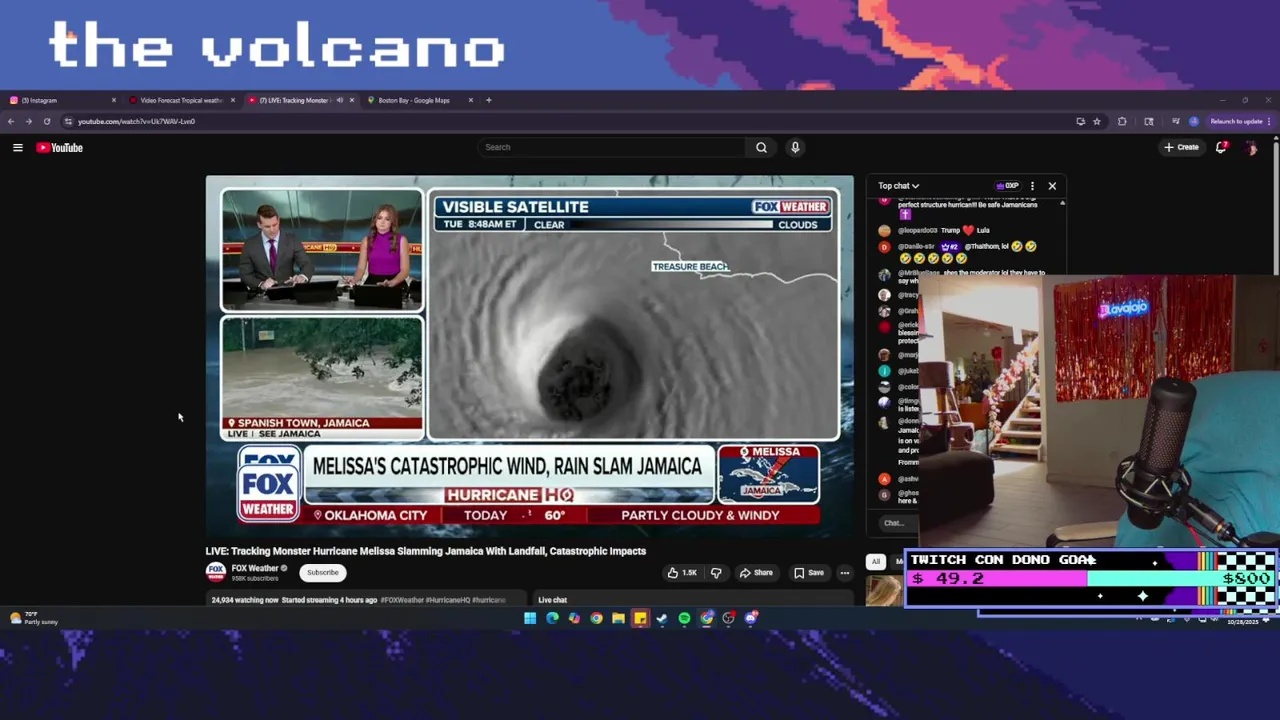This screenshot has width=1280, height=720.
Task: Bookmark this page with star icon
Action: click(1097, 121)
